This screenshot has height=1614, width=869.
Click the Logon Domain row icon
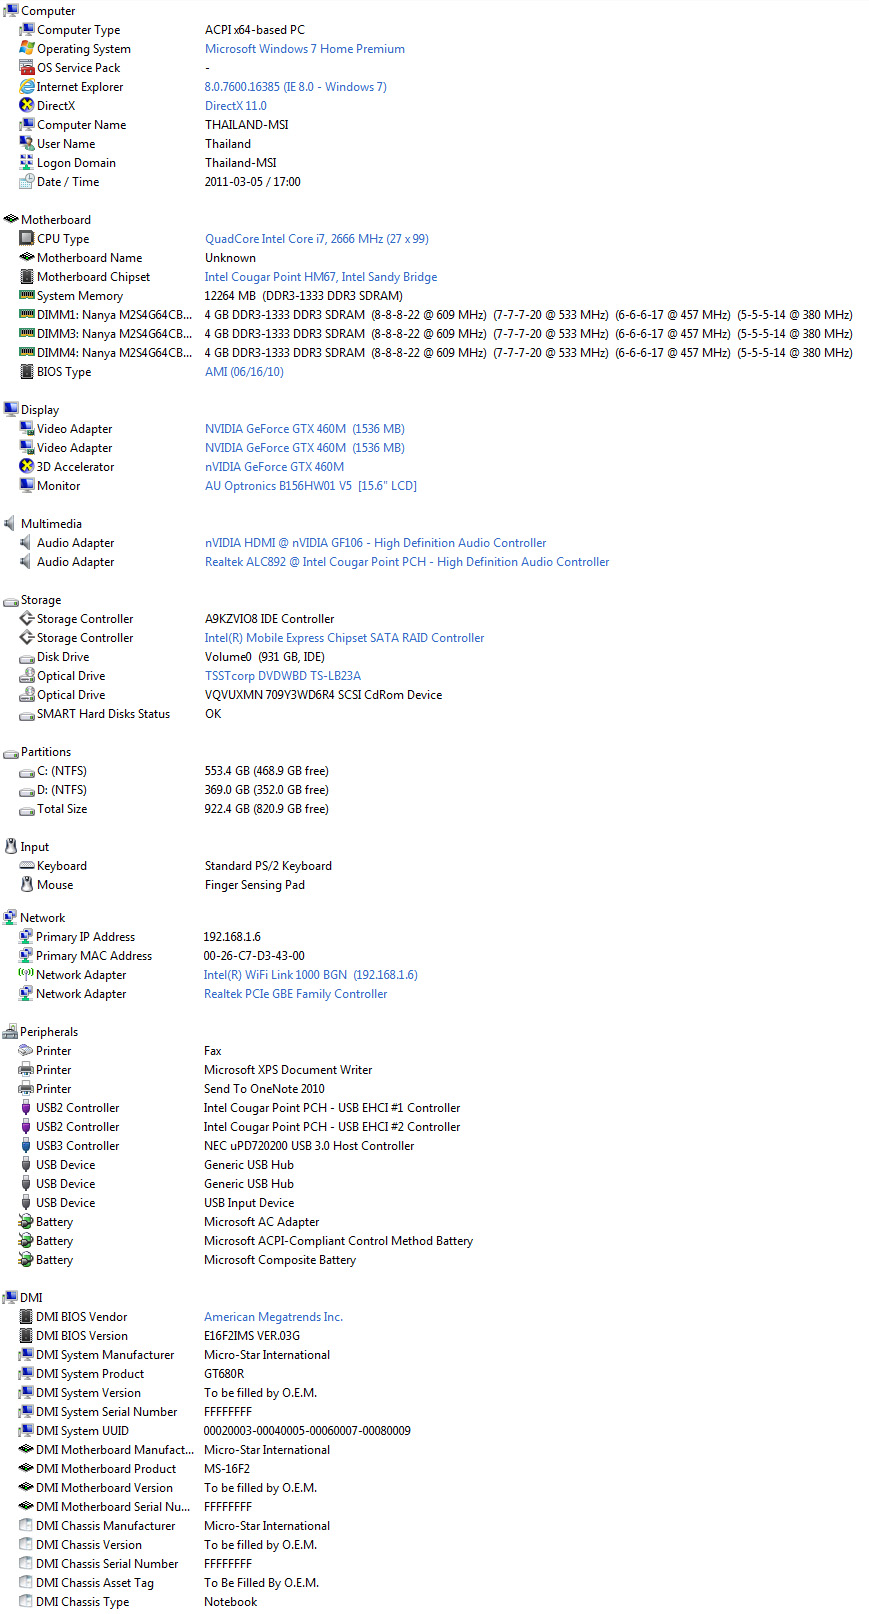click(x=27, y=163)
